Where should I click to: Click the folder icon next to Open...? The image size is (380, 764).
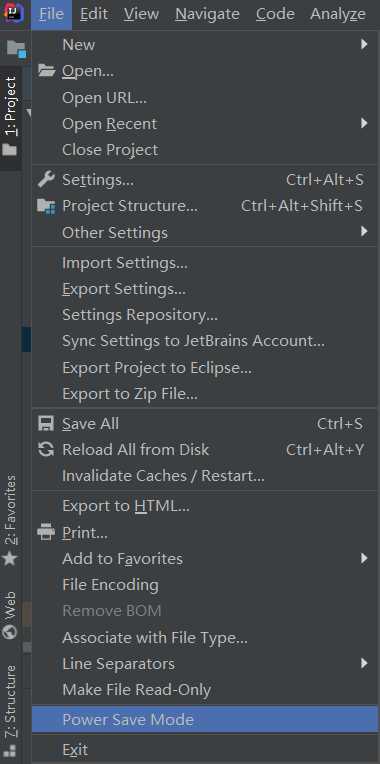coord(47,71)
